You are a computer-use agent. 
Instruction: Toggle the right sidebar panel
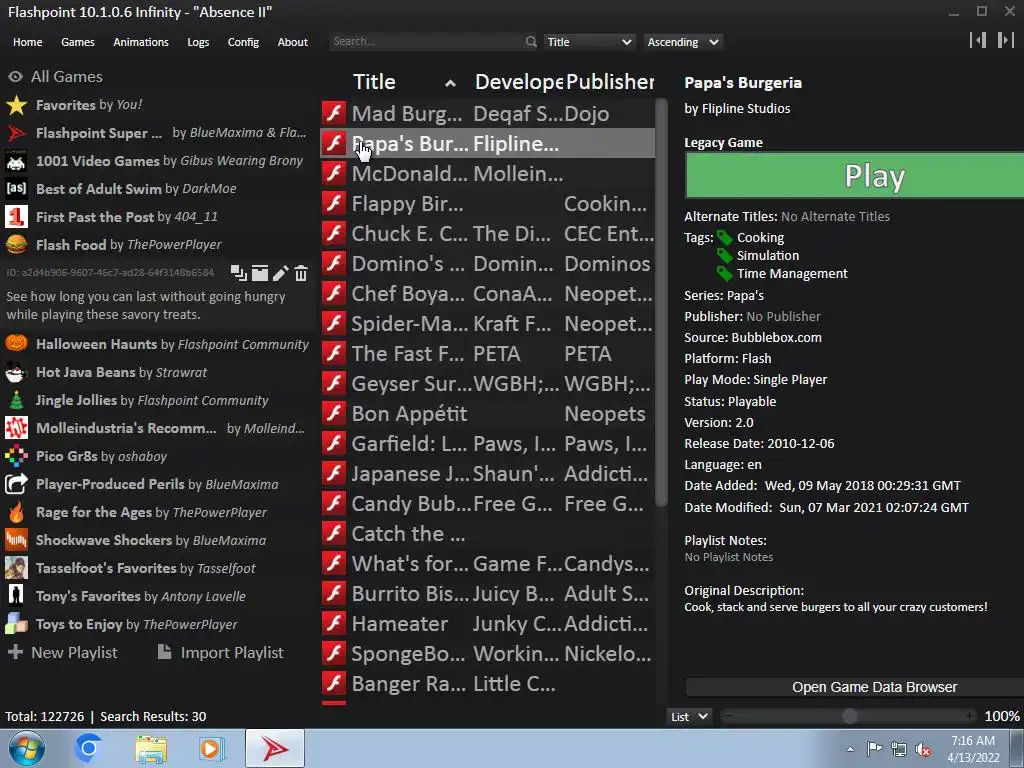tap(1005, 40)
